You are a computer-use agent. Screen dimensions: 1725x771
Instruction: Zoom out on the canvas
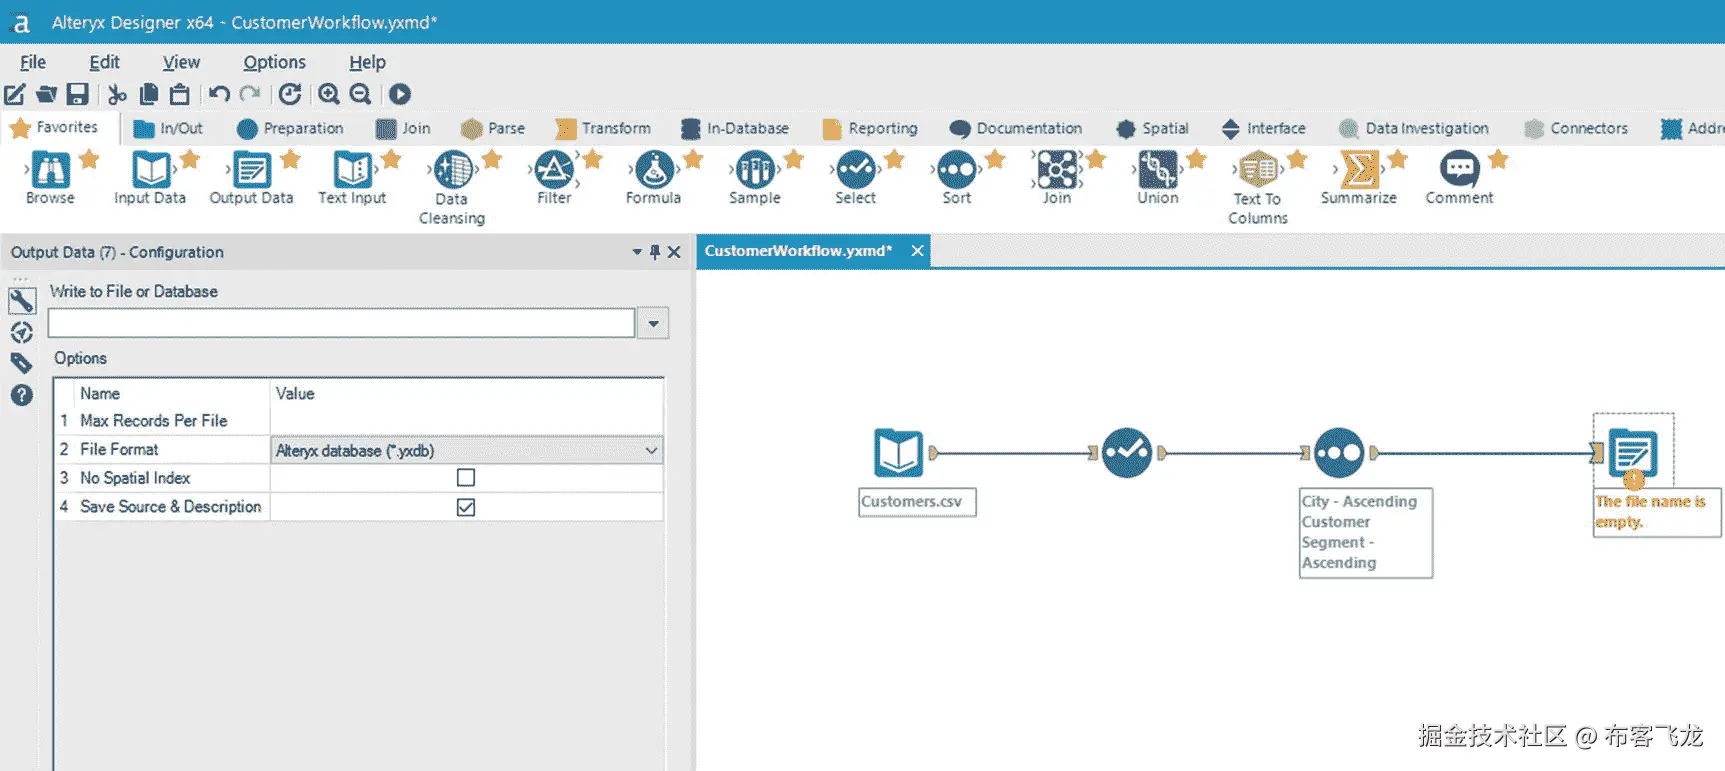[360, 94]
